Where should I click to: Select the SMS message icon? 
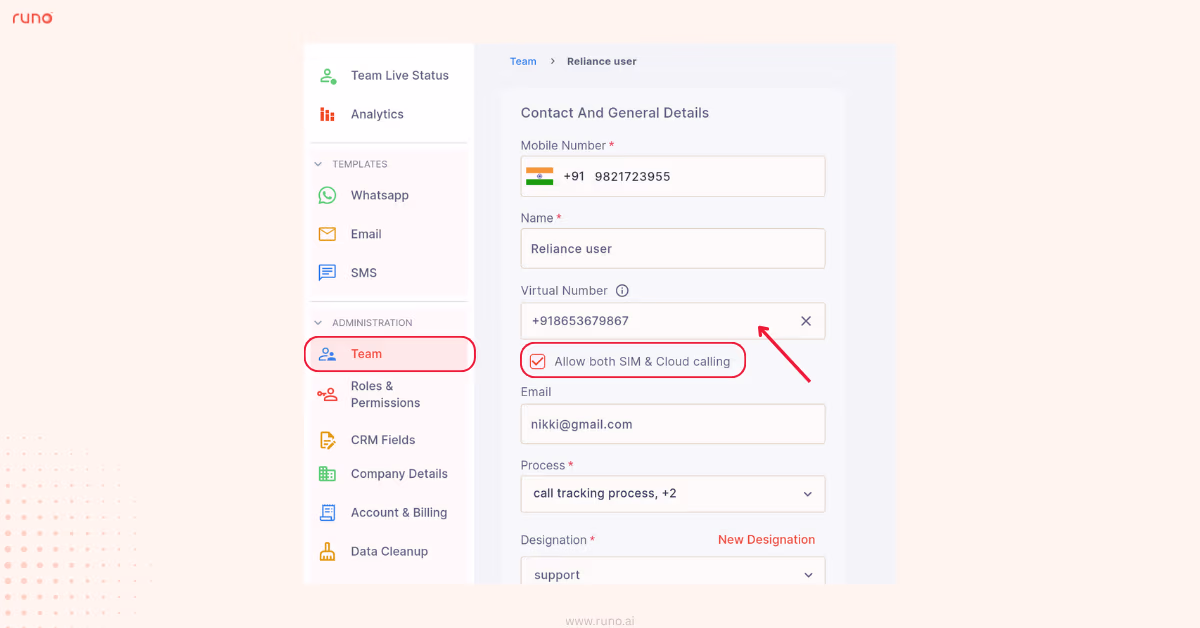pyautogui.click(x=327, y=272)
